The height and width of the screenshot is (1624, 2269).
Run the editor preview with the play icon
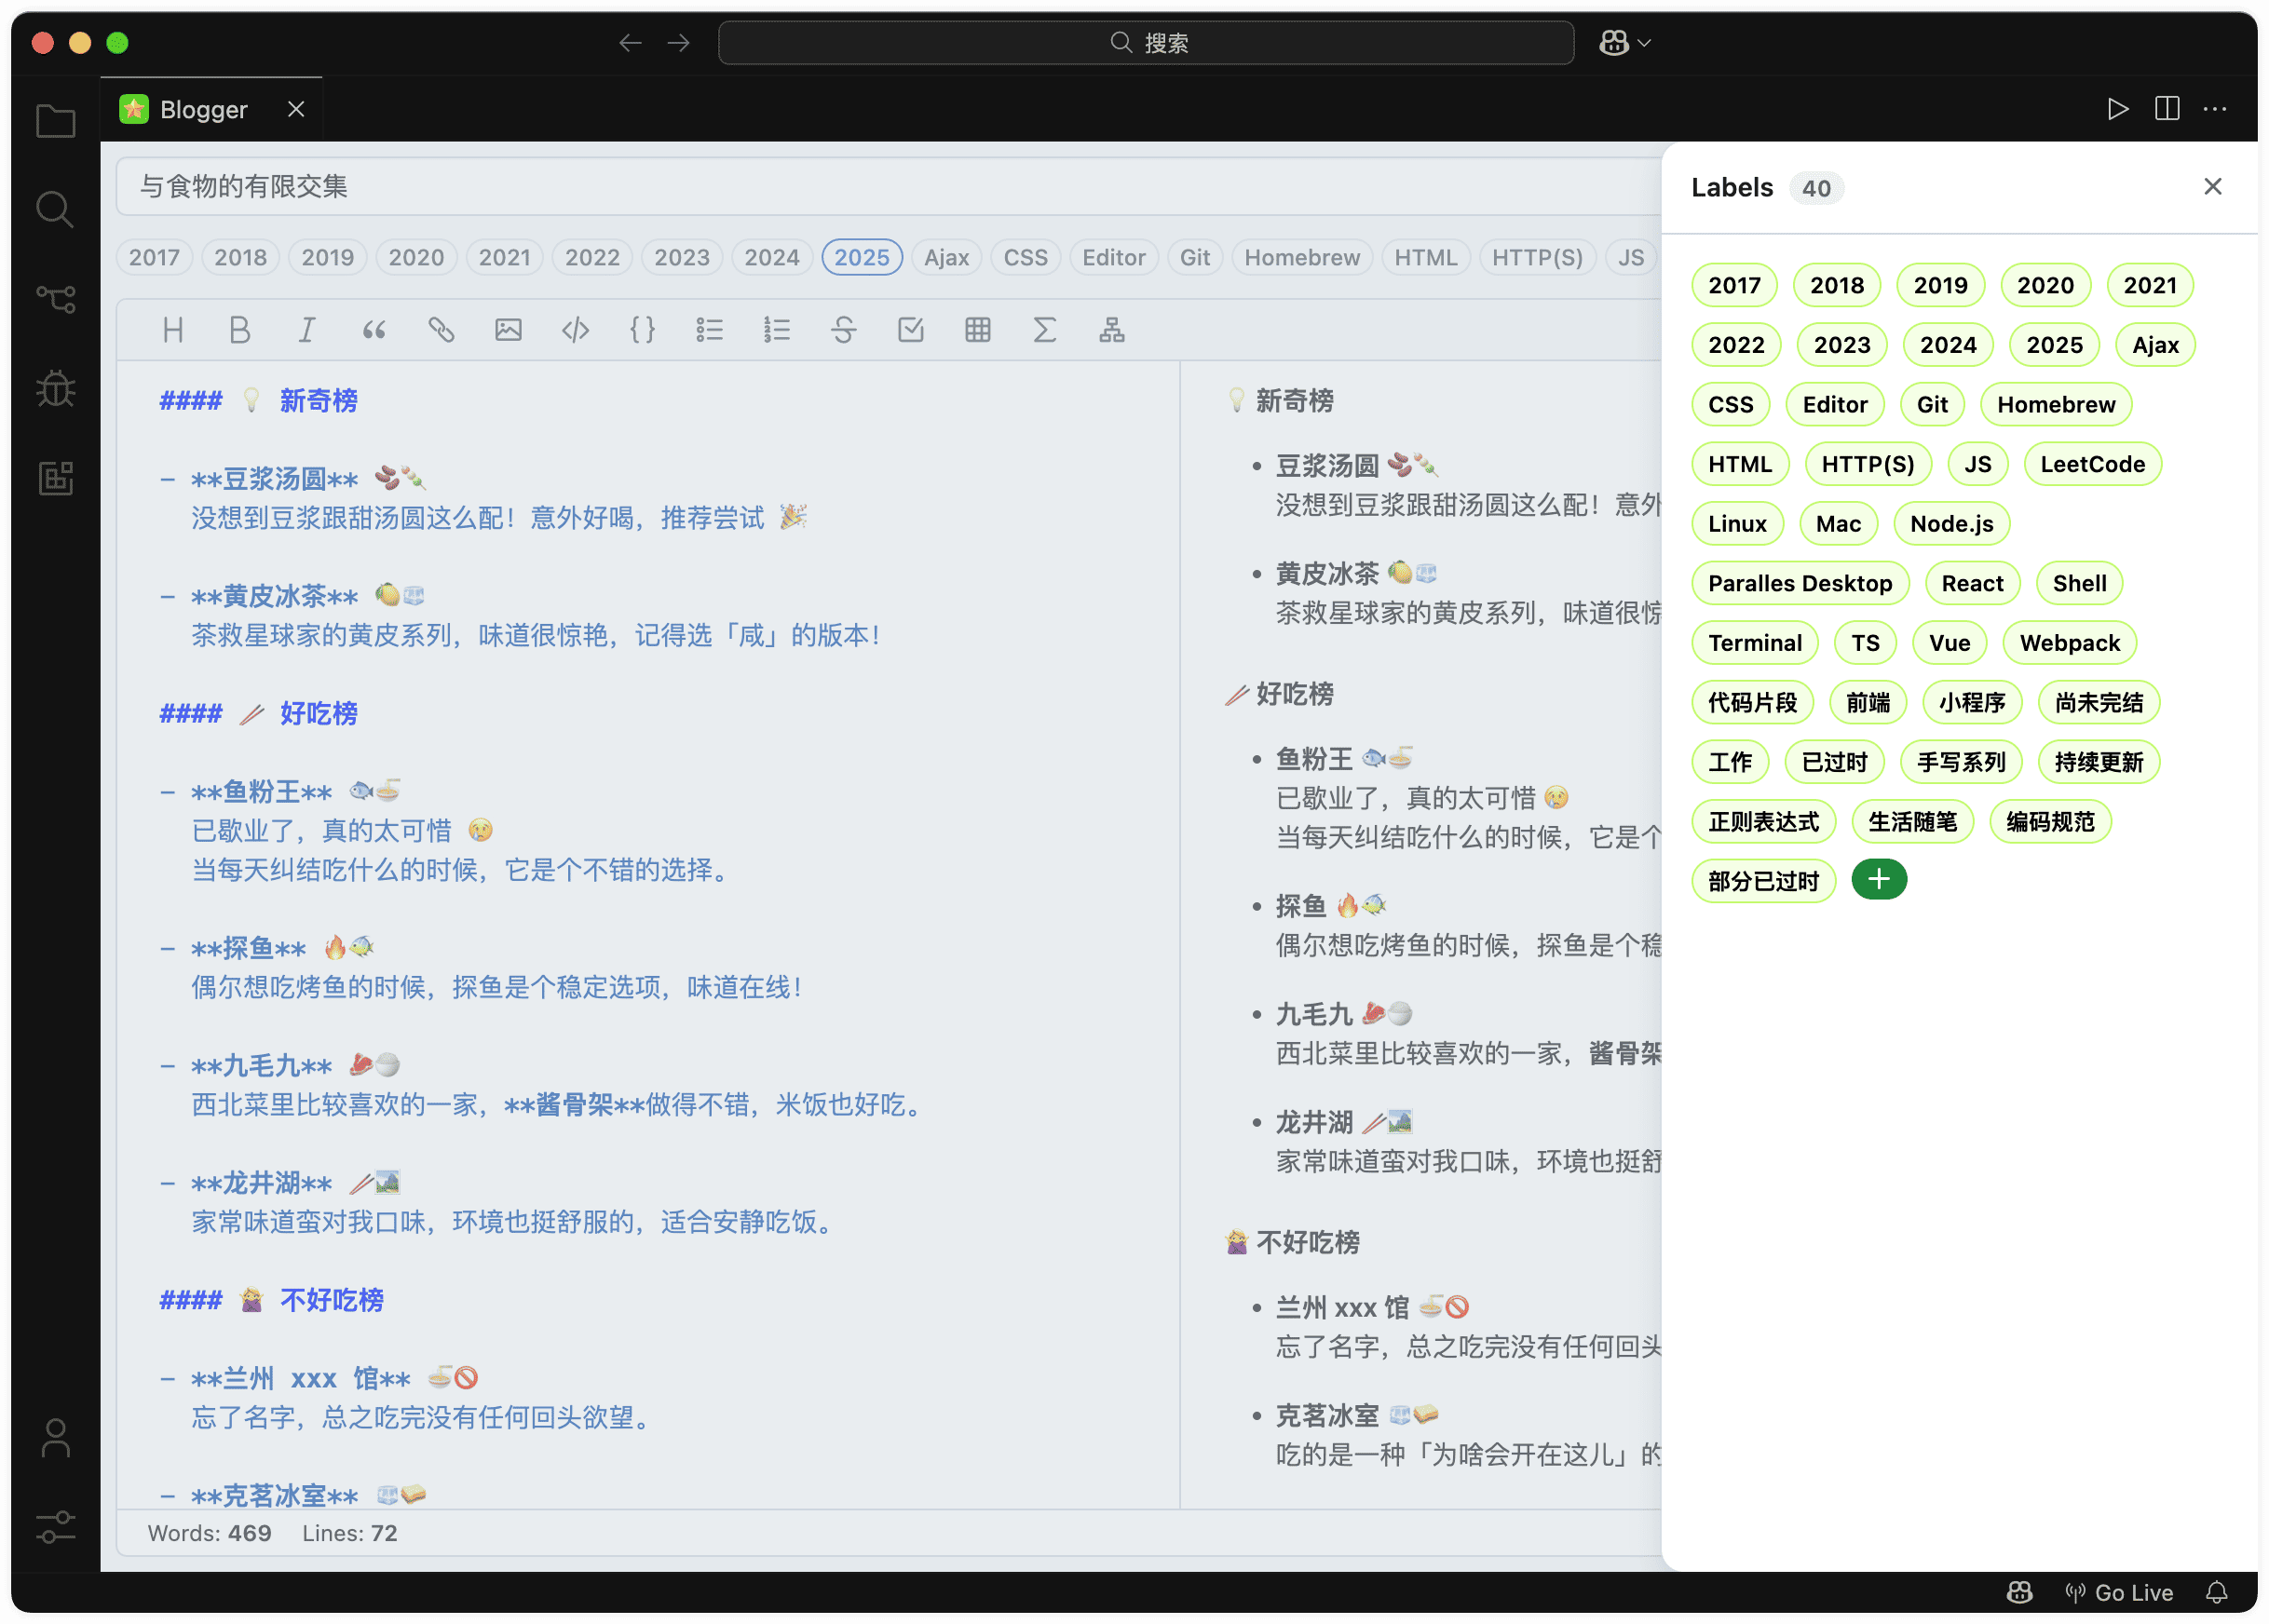point(2117,109)
